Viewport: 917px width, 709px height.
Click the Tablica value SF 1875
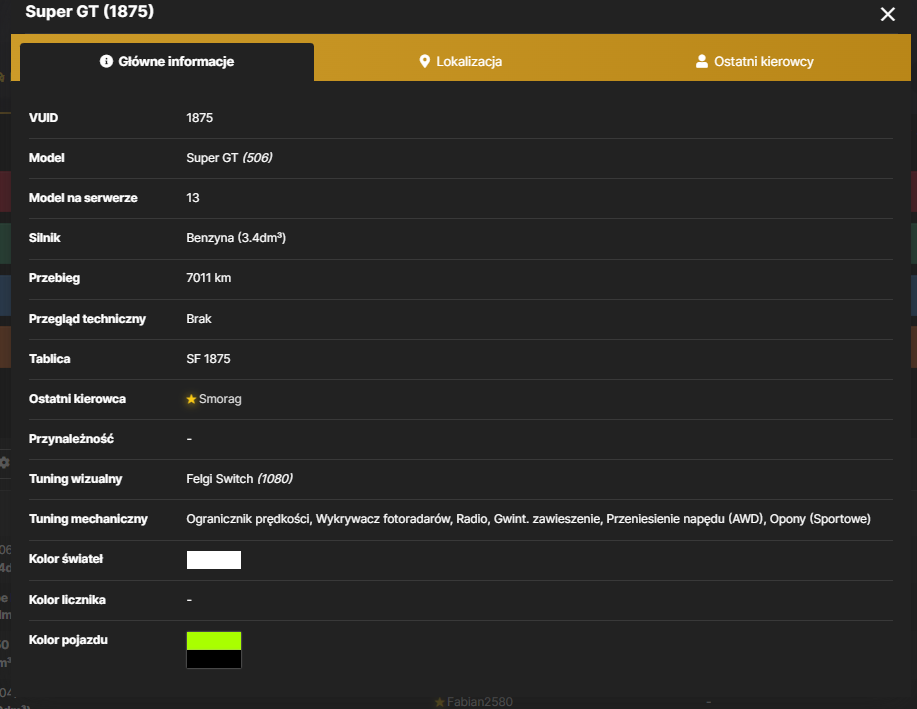point(208,359)
